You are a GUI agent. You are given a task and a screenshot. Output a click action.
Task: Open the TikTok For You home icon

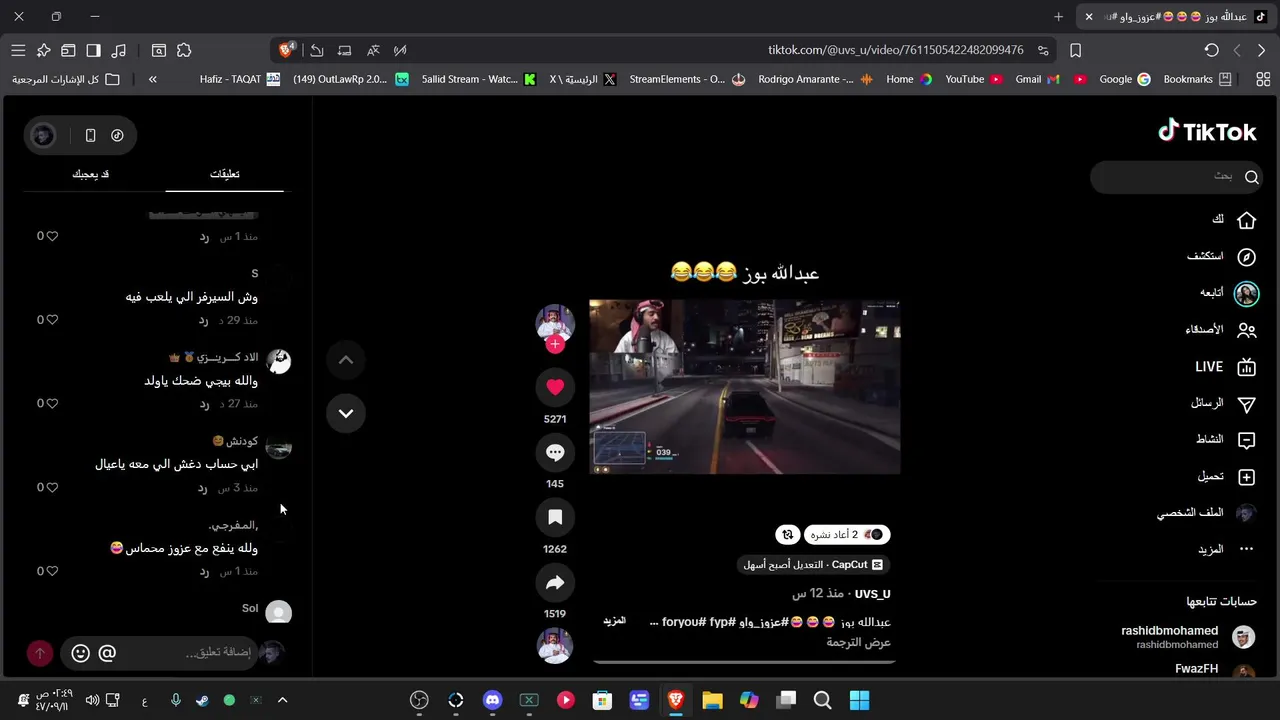pyautogui.click(x=1246, y=219)
